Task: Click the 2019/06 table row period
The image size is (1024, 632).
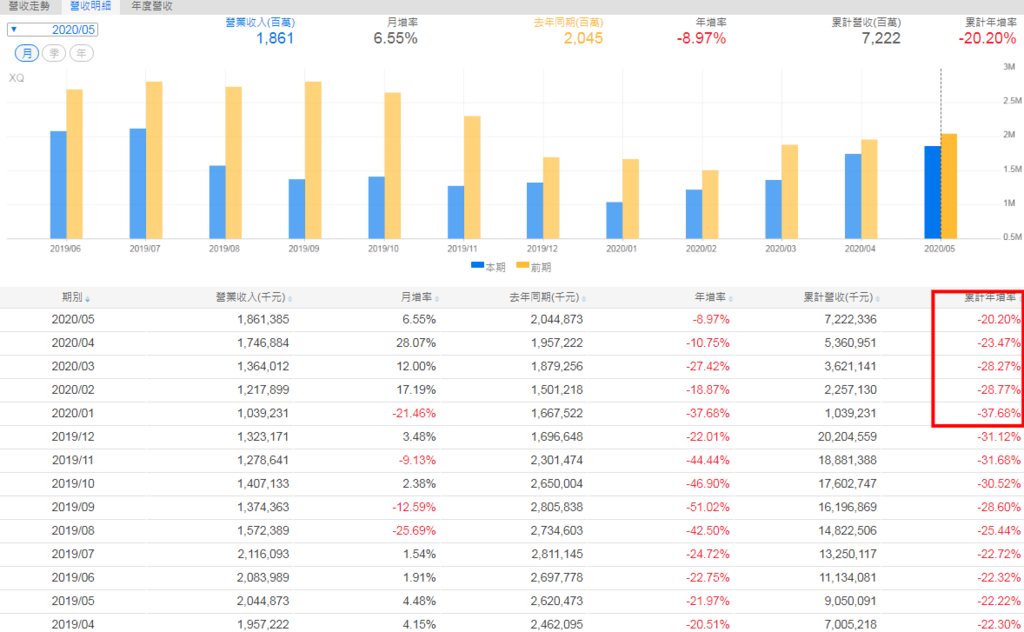Action: [73, 578]
